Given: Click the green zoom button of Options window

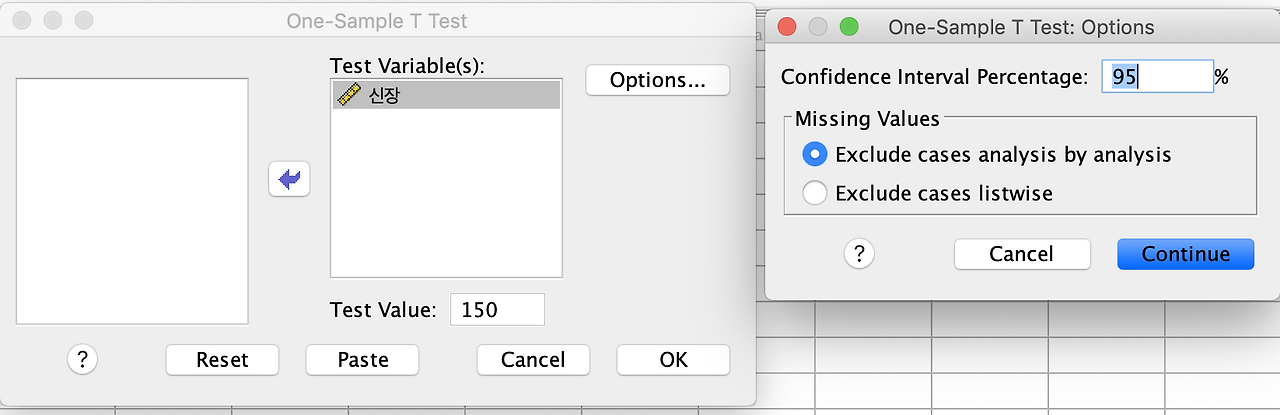Looking at the screenshot, I should click(x=849, y=27).
